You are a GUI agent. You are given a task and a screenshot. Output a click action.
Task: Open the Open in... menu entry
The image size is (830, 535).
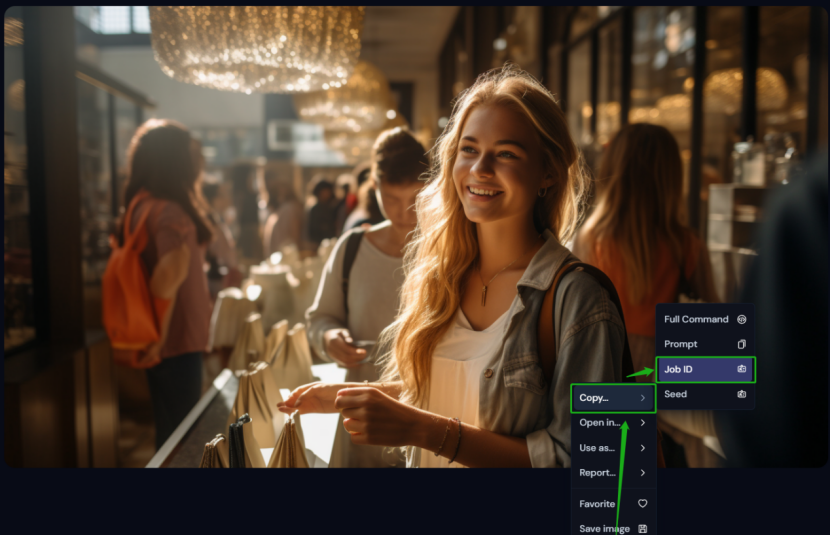pyautogui.click(x=613, y=423)
